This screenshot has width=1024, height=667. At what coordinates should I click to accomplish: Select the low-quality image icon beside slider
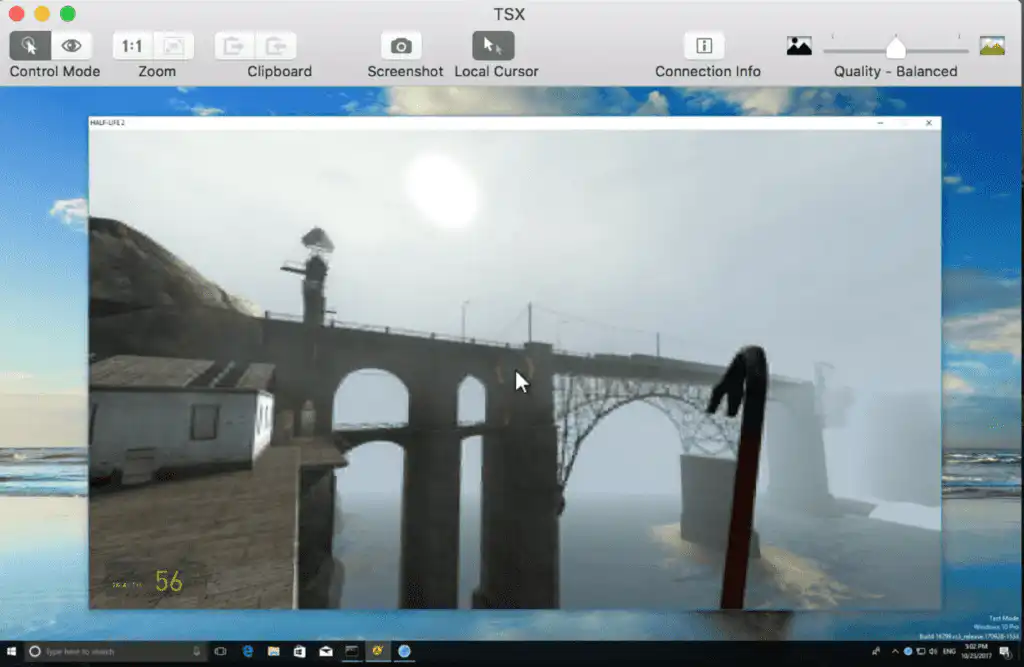pyautogui.click(x=799, y=46)
